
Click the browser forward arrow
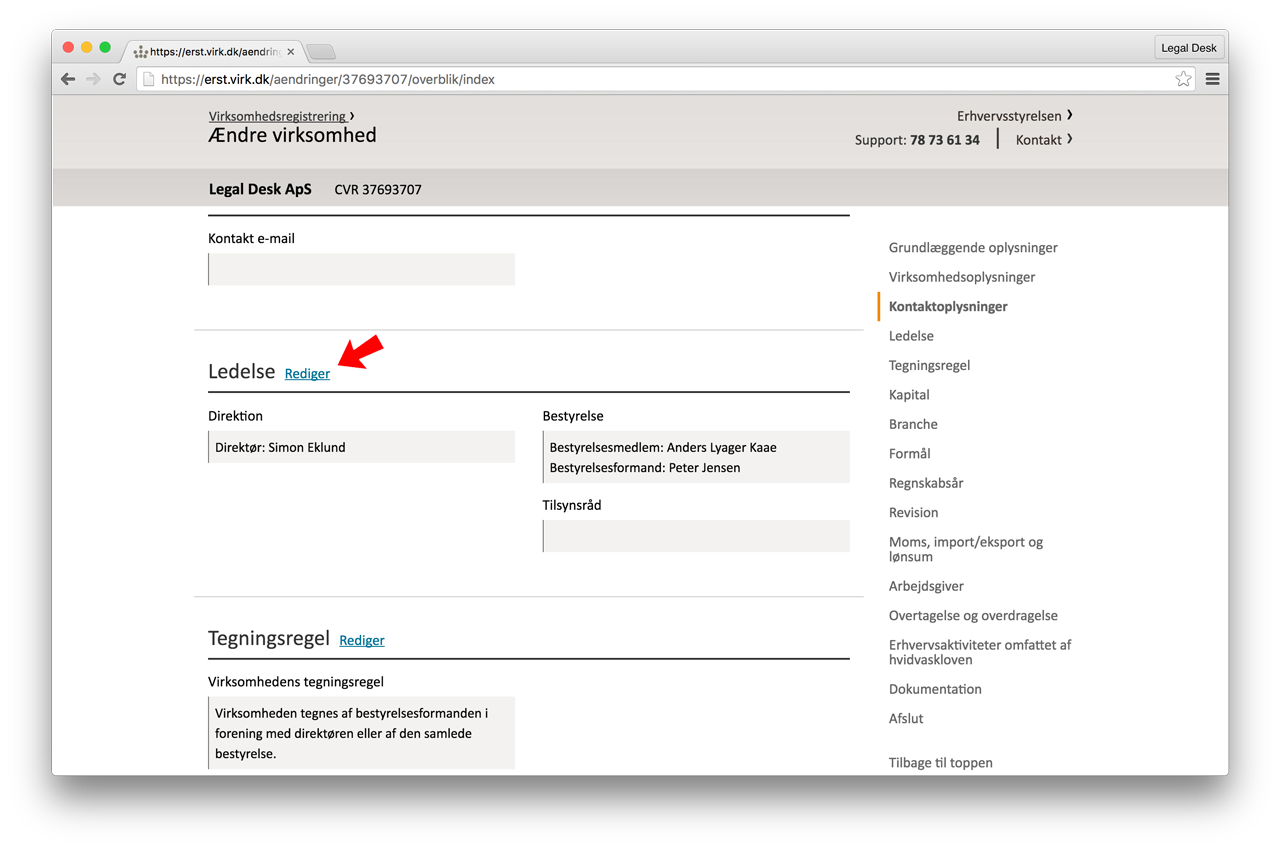point(93,79)
